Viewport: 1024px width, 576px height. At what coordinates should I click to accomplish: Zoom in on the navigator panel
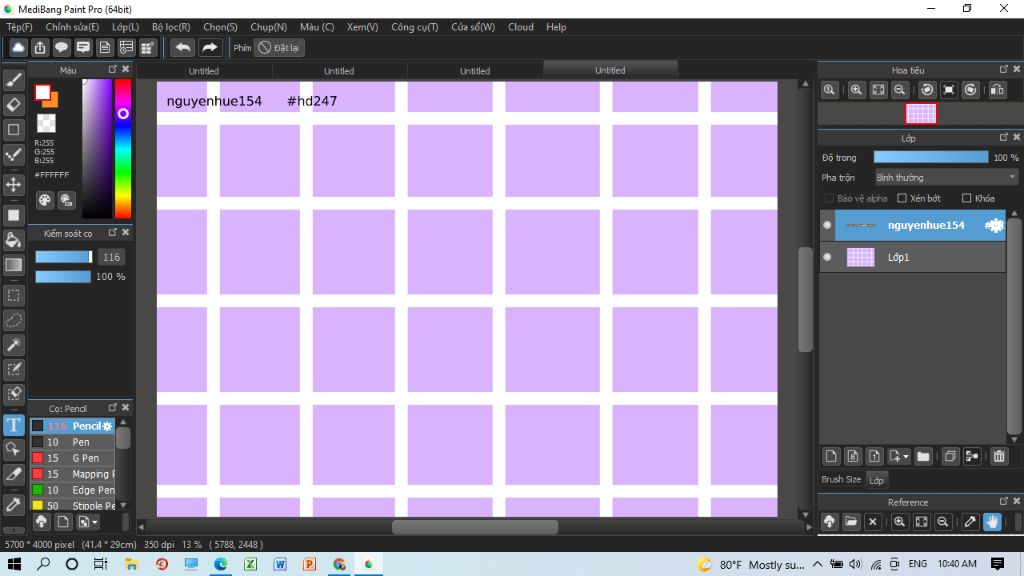pyautogui.click(x=856, y=90)
